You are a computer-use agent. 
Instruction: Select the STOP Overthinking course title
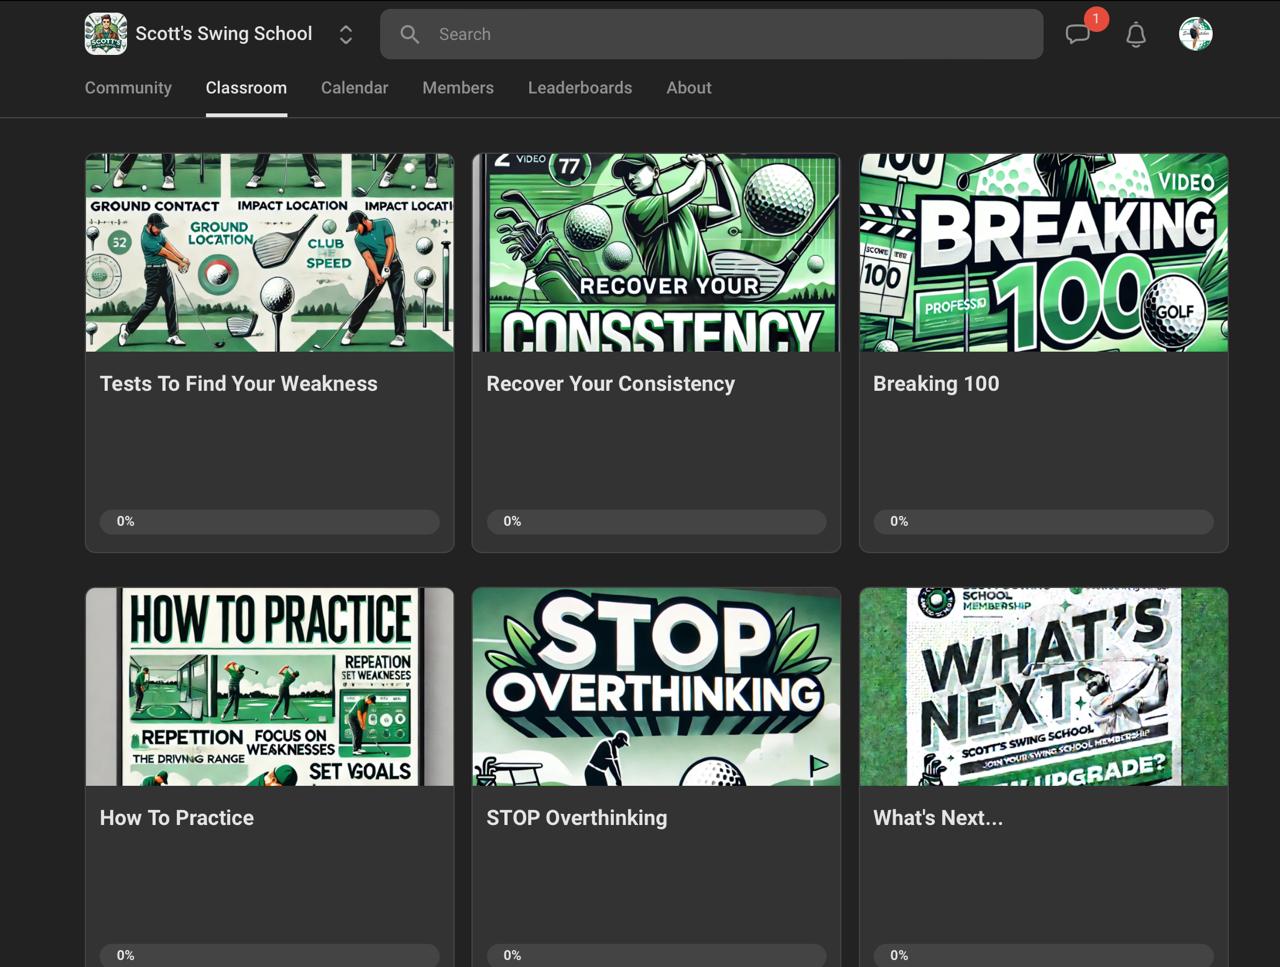point(576,818)
